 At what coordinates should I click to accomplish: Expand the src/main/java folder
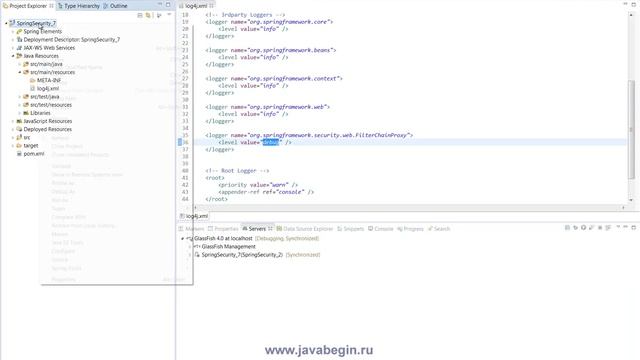click(19, 64)
